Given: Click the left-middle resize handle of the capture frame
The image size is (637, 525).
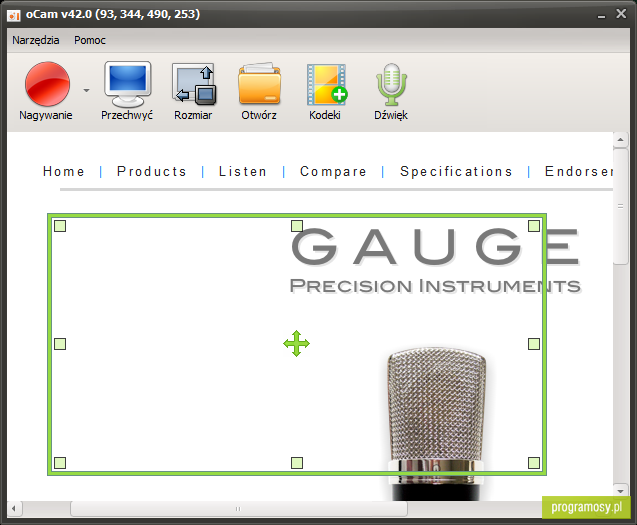Looking at the screenshot, I should click(60, 344).
